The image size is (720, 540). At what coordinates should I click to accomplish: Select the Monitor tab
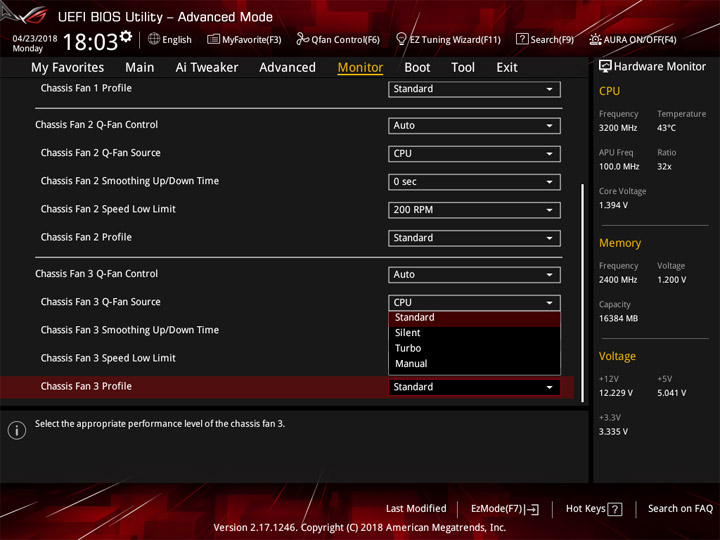tap(360, 68)
